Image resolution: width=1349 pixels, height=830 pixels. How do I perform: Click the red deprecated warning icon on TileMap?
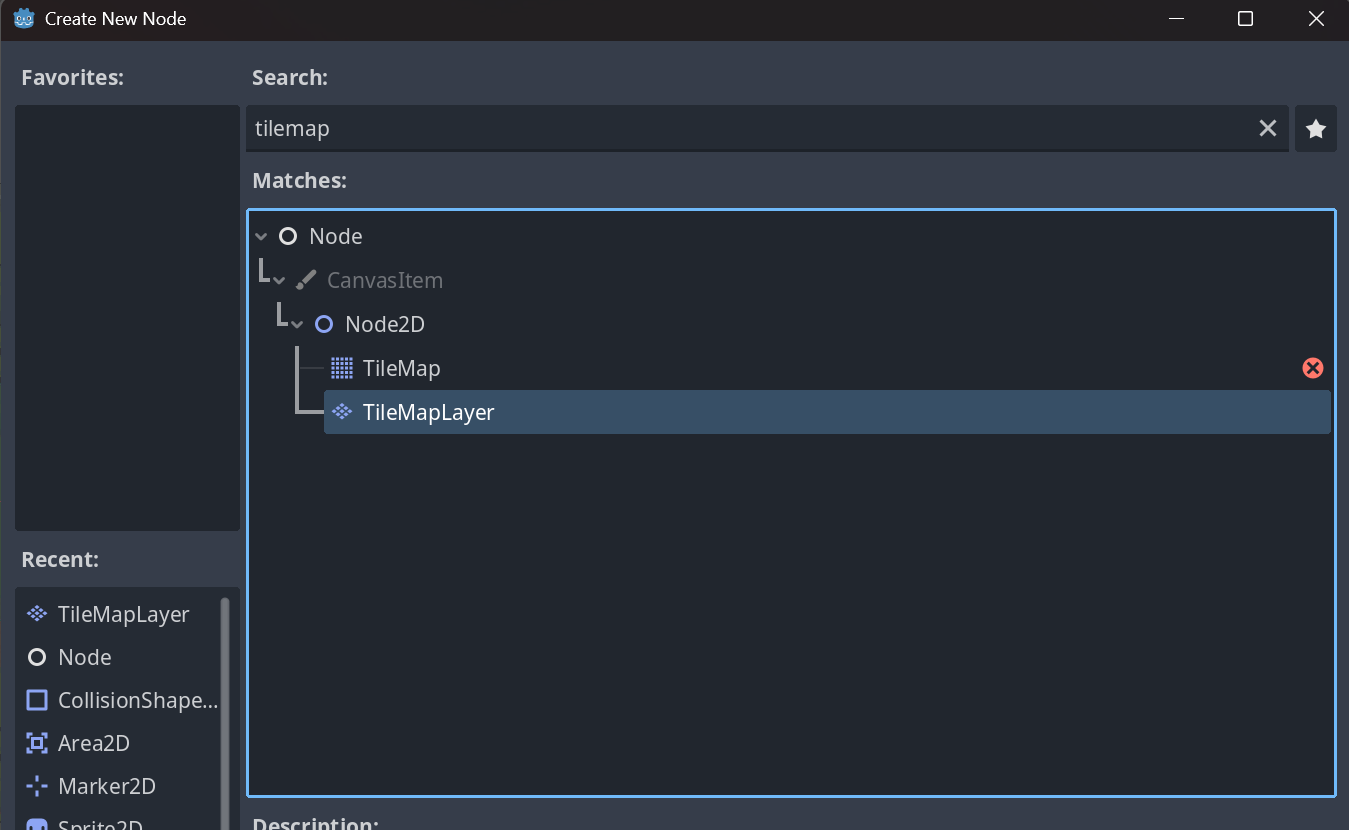[x=1312, y=368]
